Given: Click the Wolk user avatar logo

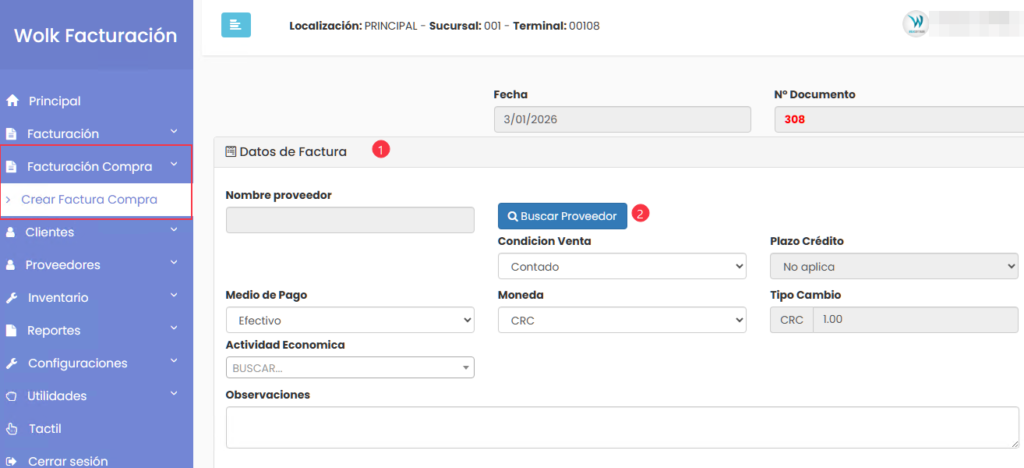Looking at the screenshot, I should pos(915,25).
